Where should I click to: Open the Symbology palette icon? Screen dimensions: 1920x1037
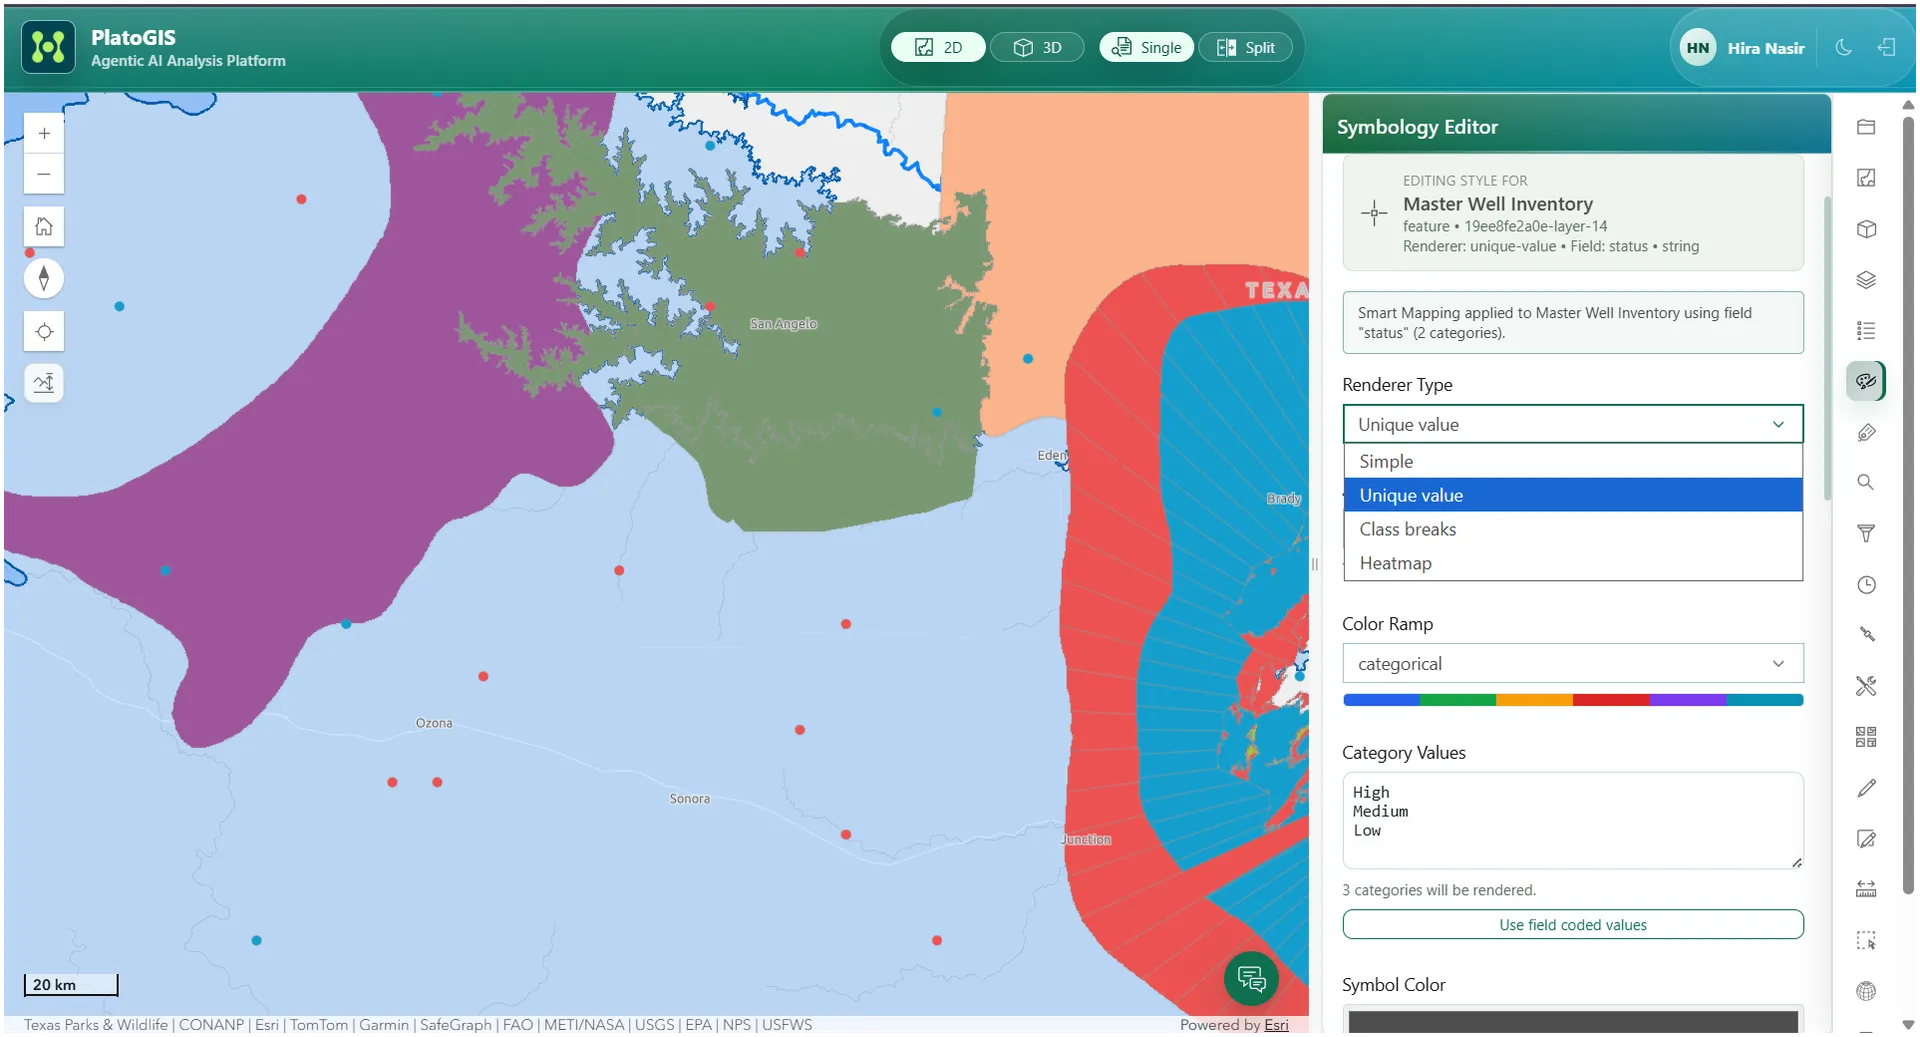click(1865, 381)
